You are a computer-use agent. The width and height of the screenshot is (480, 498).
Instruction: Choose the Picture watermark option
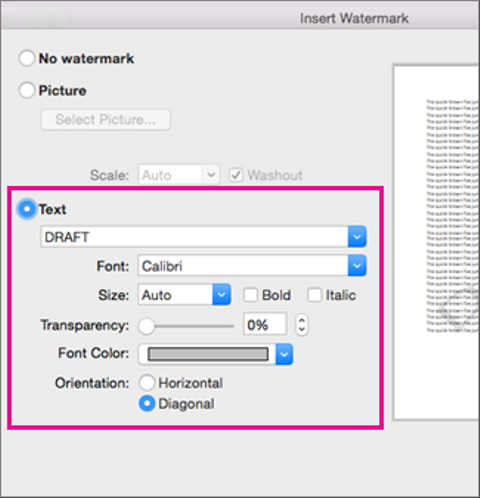[x=27, y=90]
